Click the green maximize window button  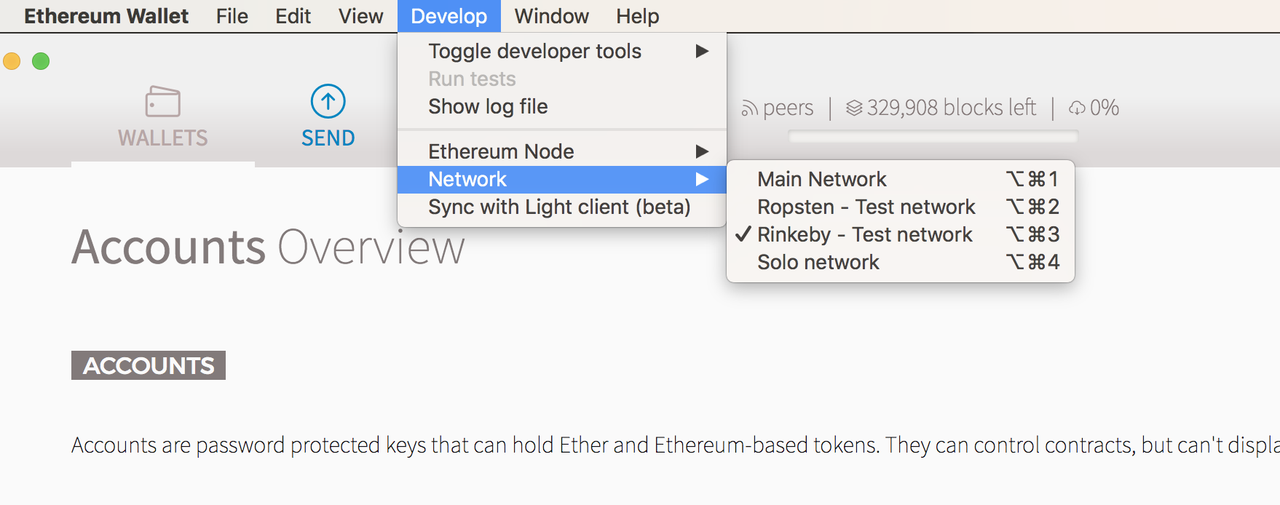pos(41,61)
